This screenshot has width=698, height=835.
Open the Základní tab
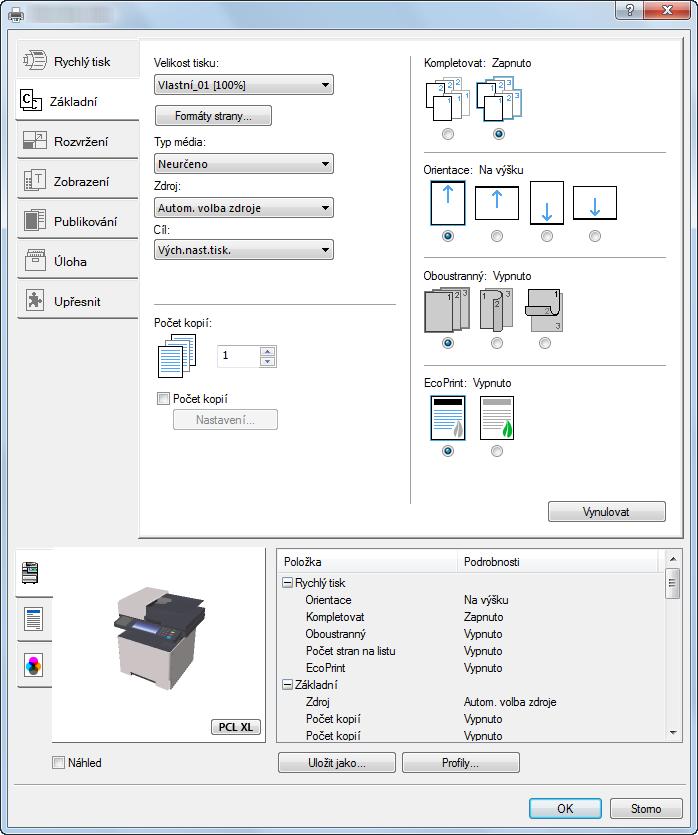78,101
